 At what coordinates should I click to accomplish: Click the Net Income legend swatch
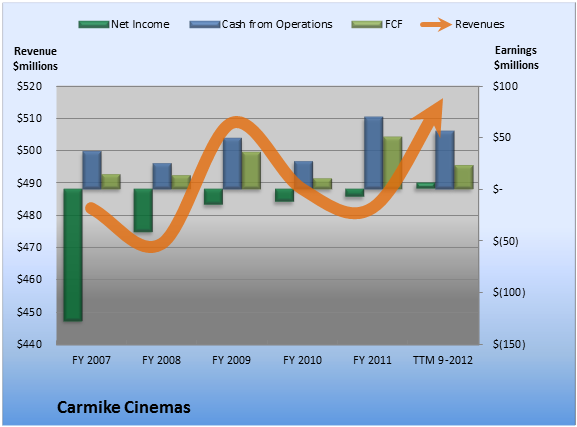tap(94, 25)
